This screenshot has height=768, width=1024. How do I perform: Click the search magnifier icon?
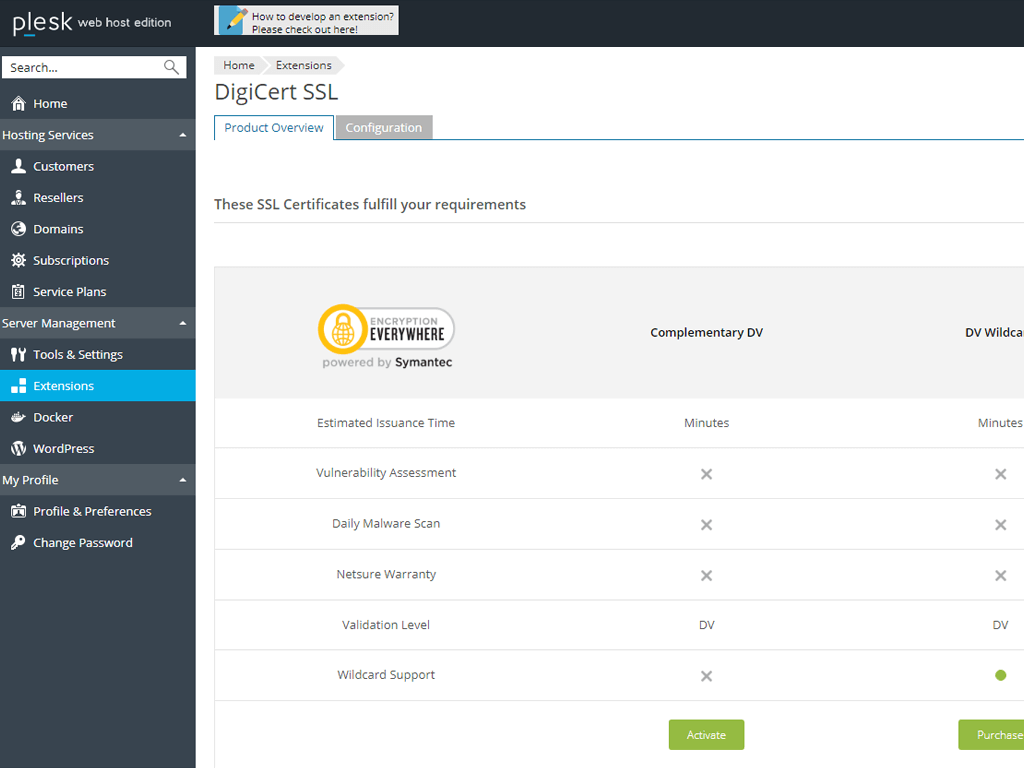tap(172, 68)
